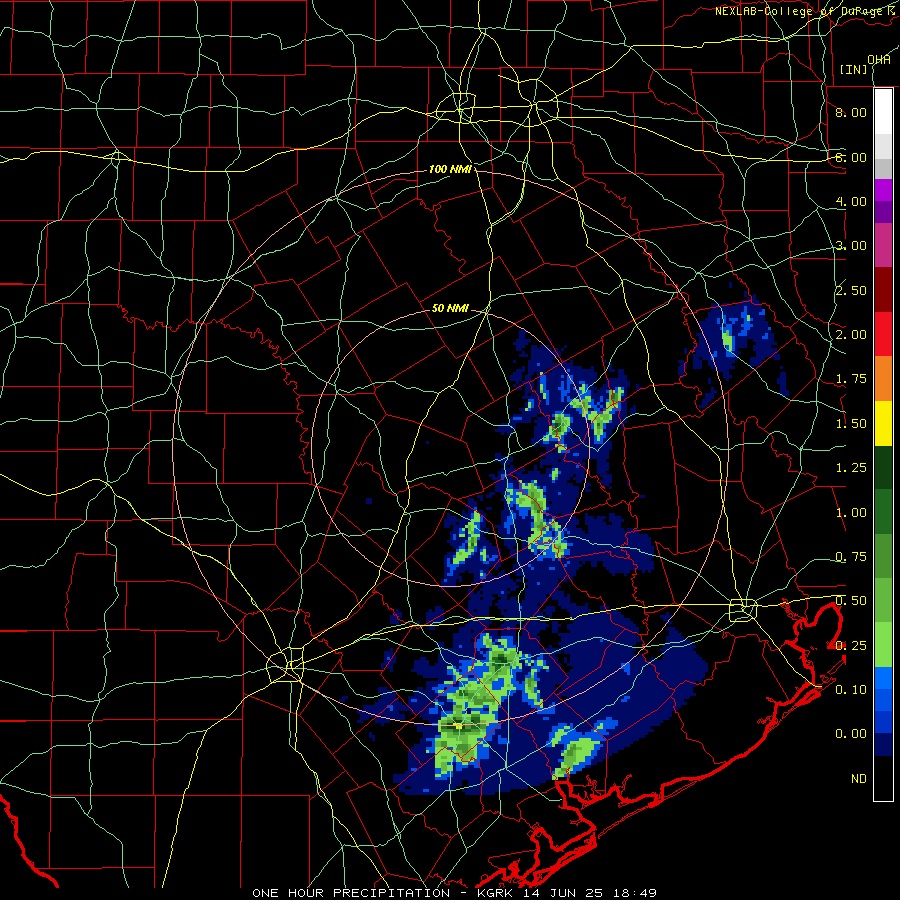
Task: Pick the black ND swatch at scale bottom
Action: pyautogui.click(x=883, y=778)
